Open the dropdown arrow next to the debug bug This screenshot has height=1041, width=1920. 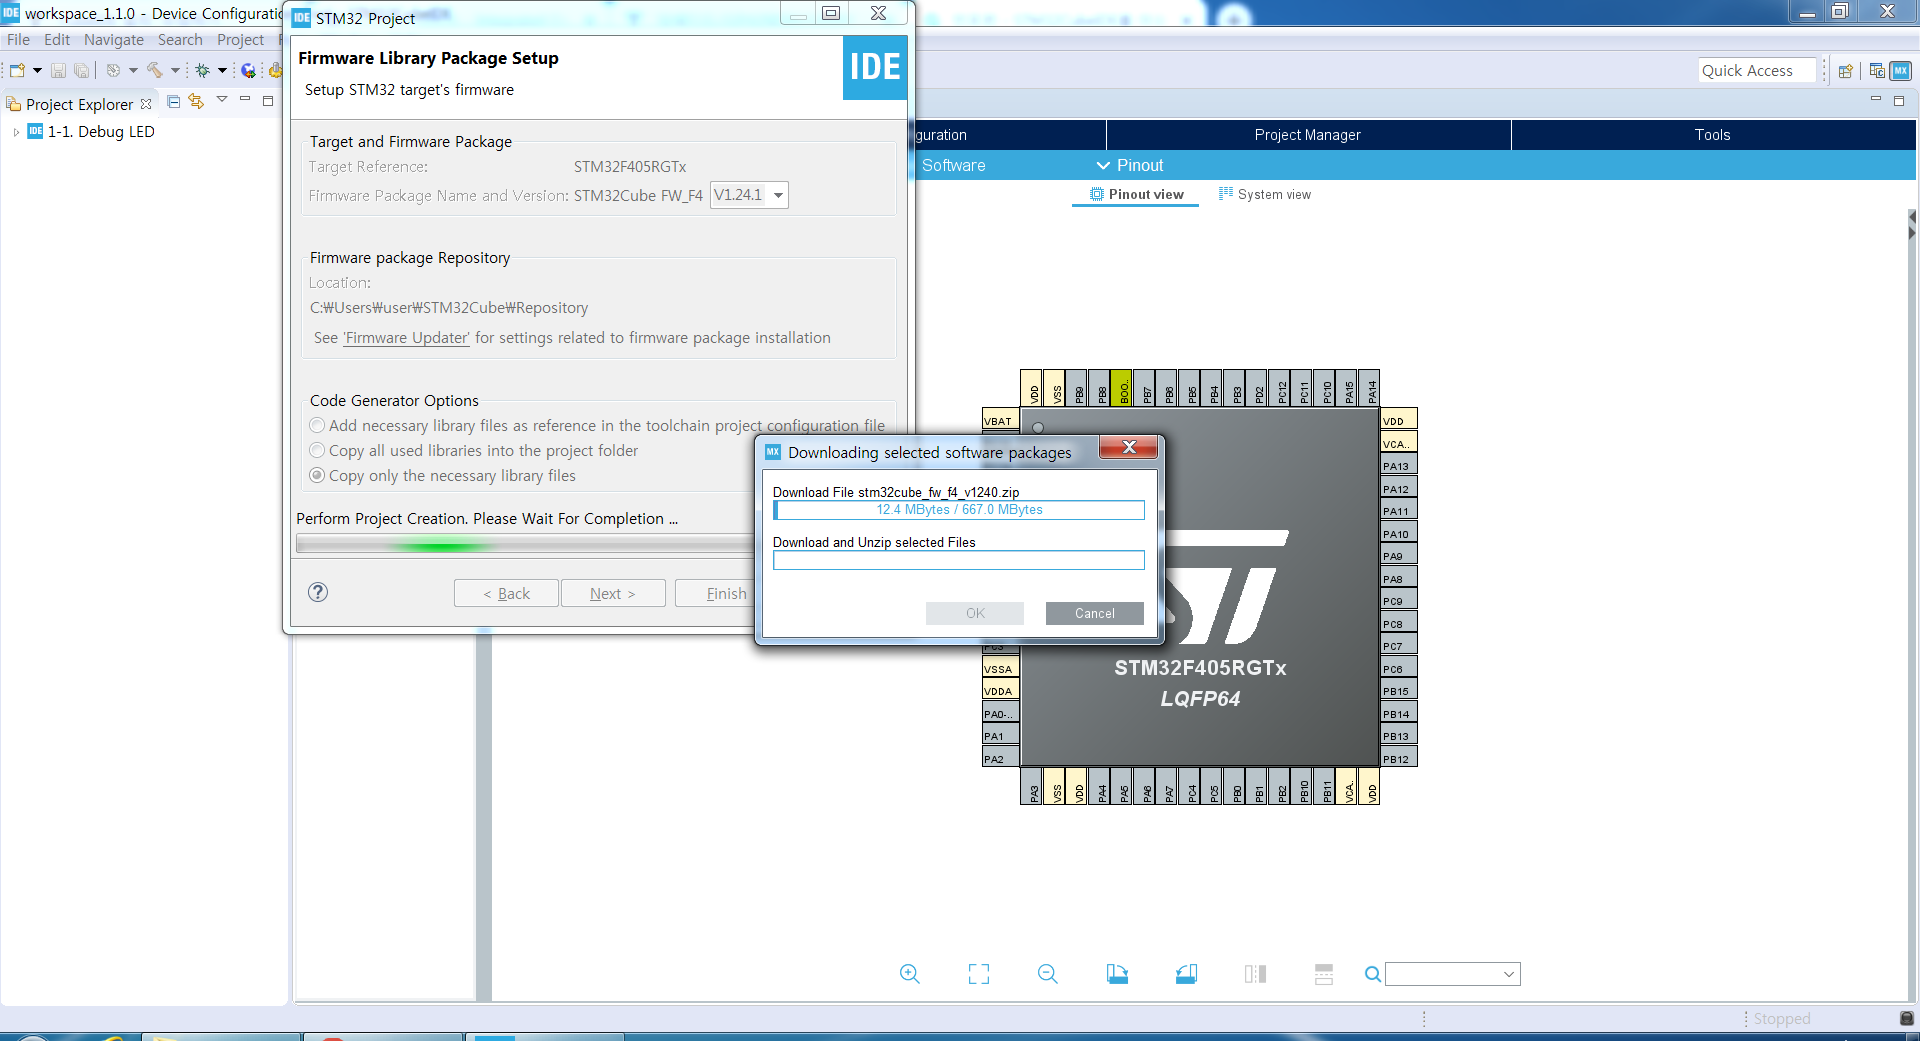222,70
